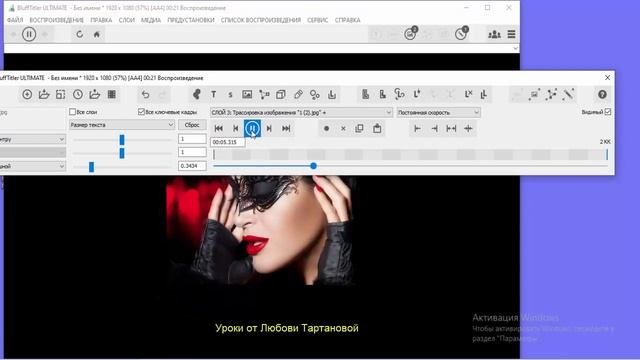Click the record keyframe dot button

pos(326,129)
